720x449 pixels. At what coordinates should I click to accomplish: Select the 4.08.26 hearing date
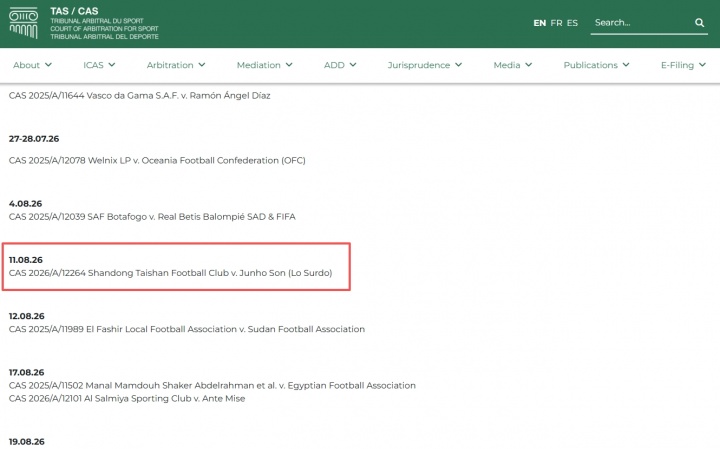pyautogui.click(x=25, y=203)
